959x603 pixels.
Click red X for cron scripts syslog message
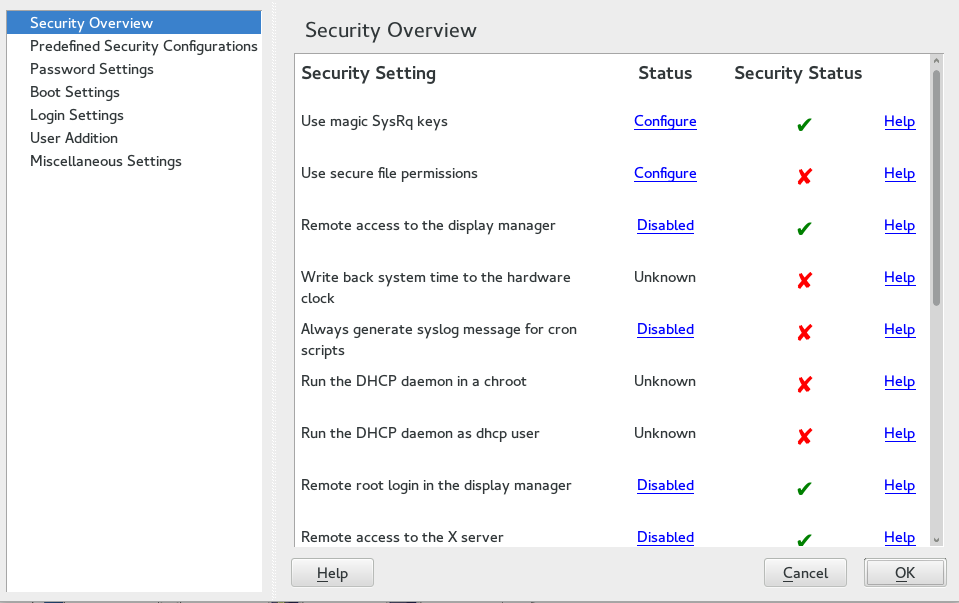[804, 332]
